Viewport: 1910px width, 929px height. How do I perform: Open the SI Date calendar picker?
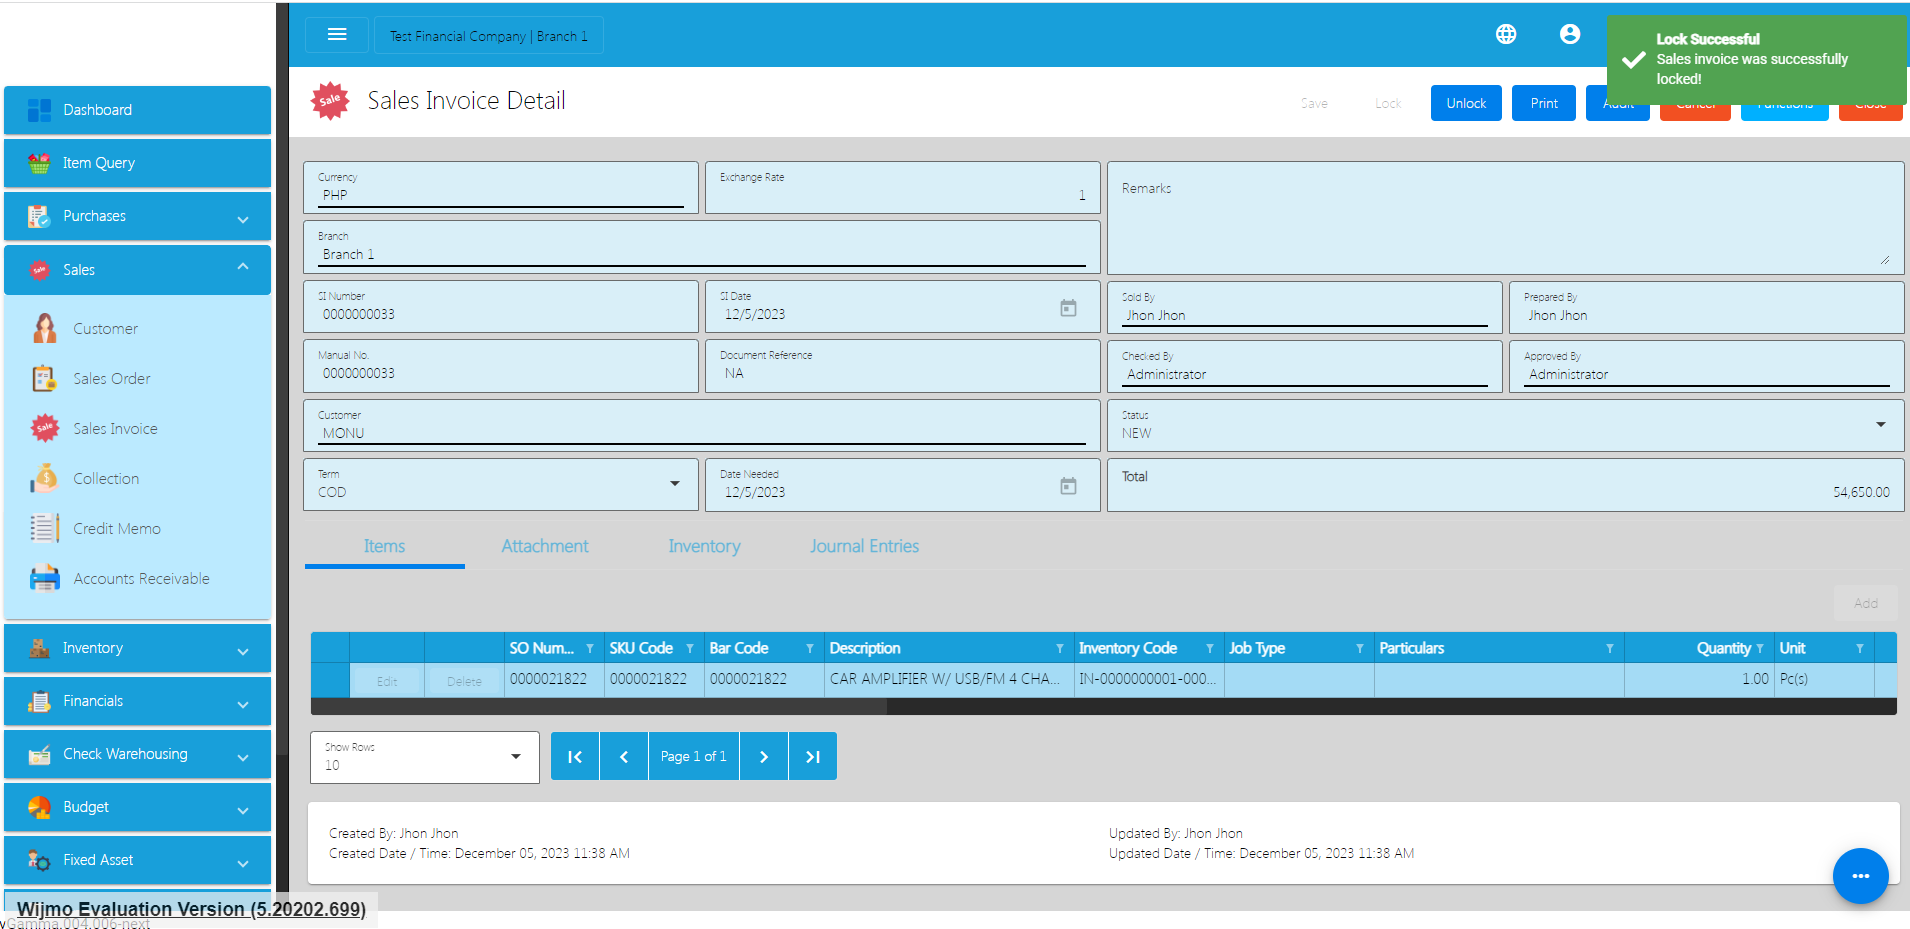[1068, 308]
